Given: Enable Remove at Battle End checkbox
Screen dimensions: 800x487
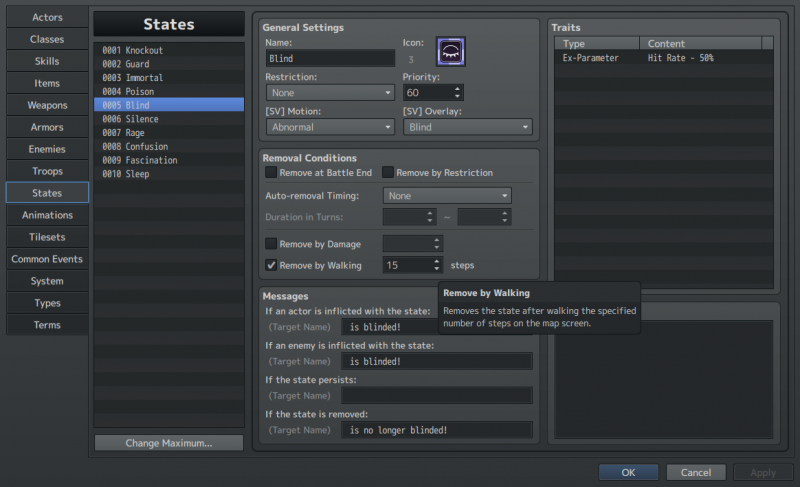Looking at the screenshot, I should 271,172.
